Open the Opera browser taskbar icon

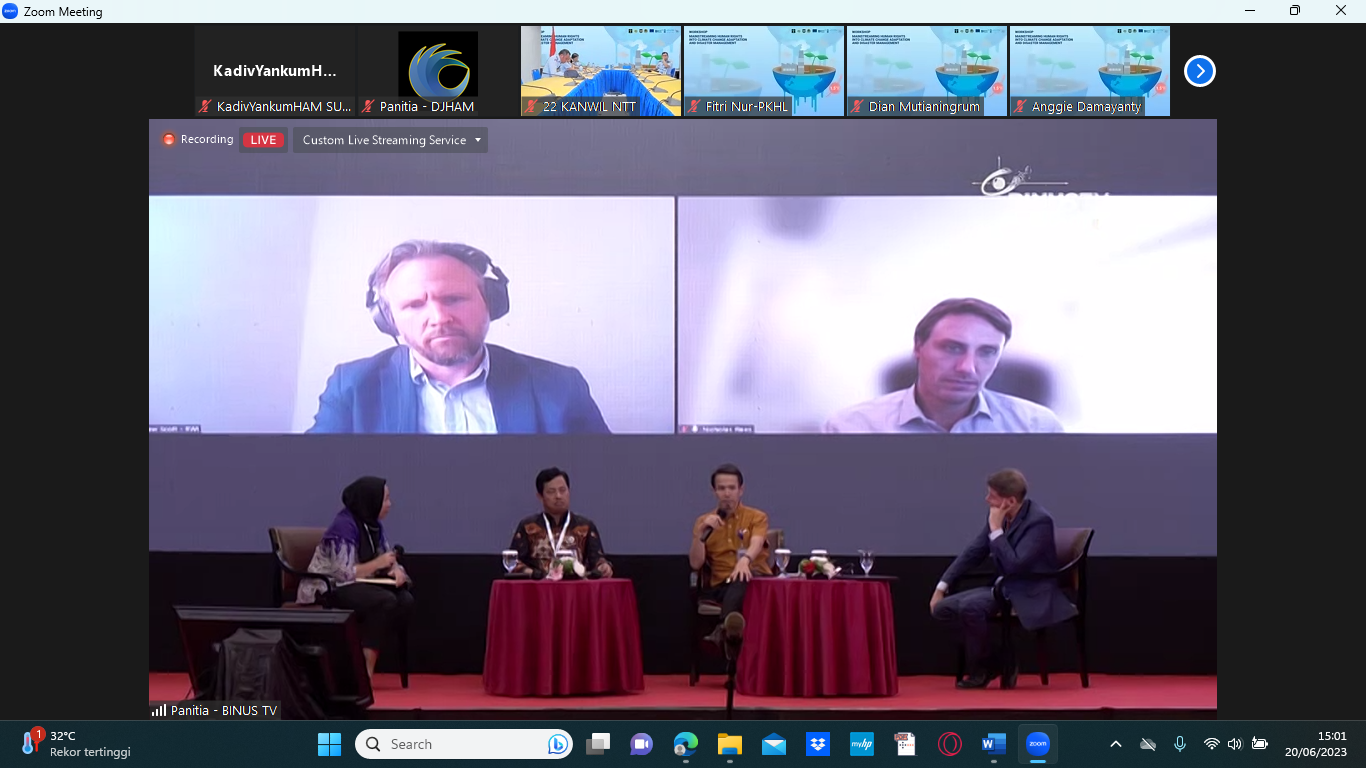click(x=950, y=744)
